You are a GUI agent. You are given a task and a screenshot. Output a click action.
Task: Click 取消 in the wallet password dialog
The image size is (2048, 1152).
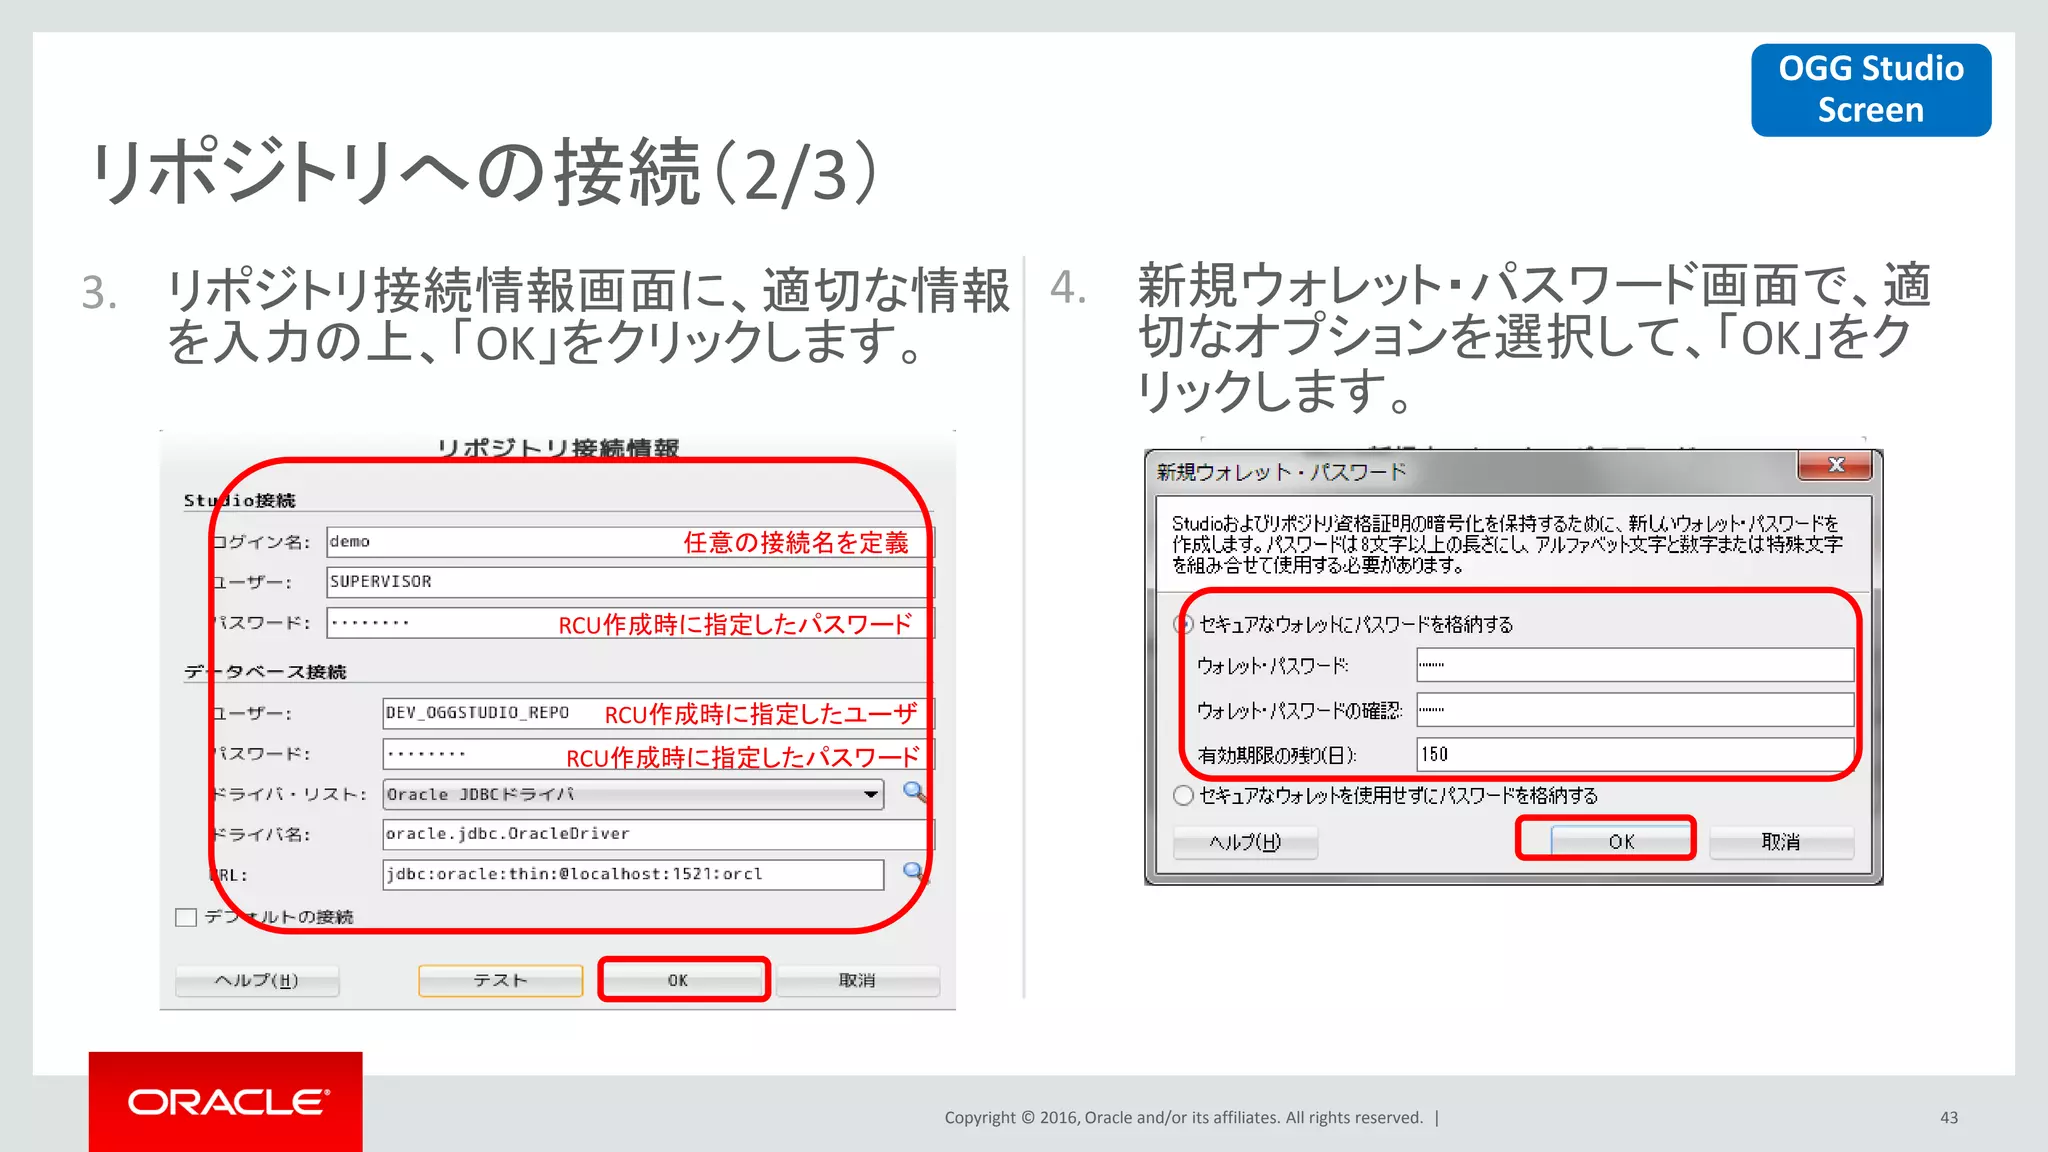click(x=1781, y=841)
